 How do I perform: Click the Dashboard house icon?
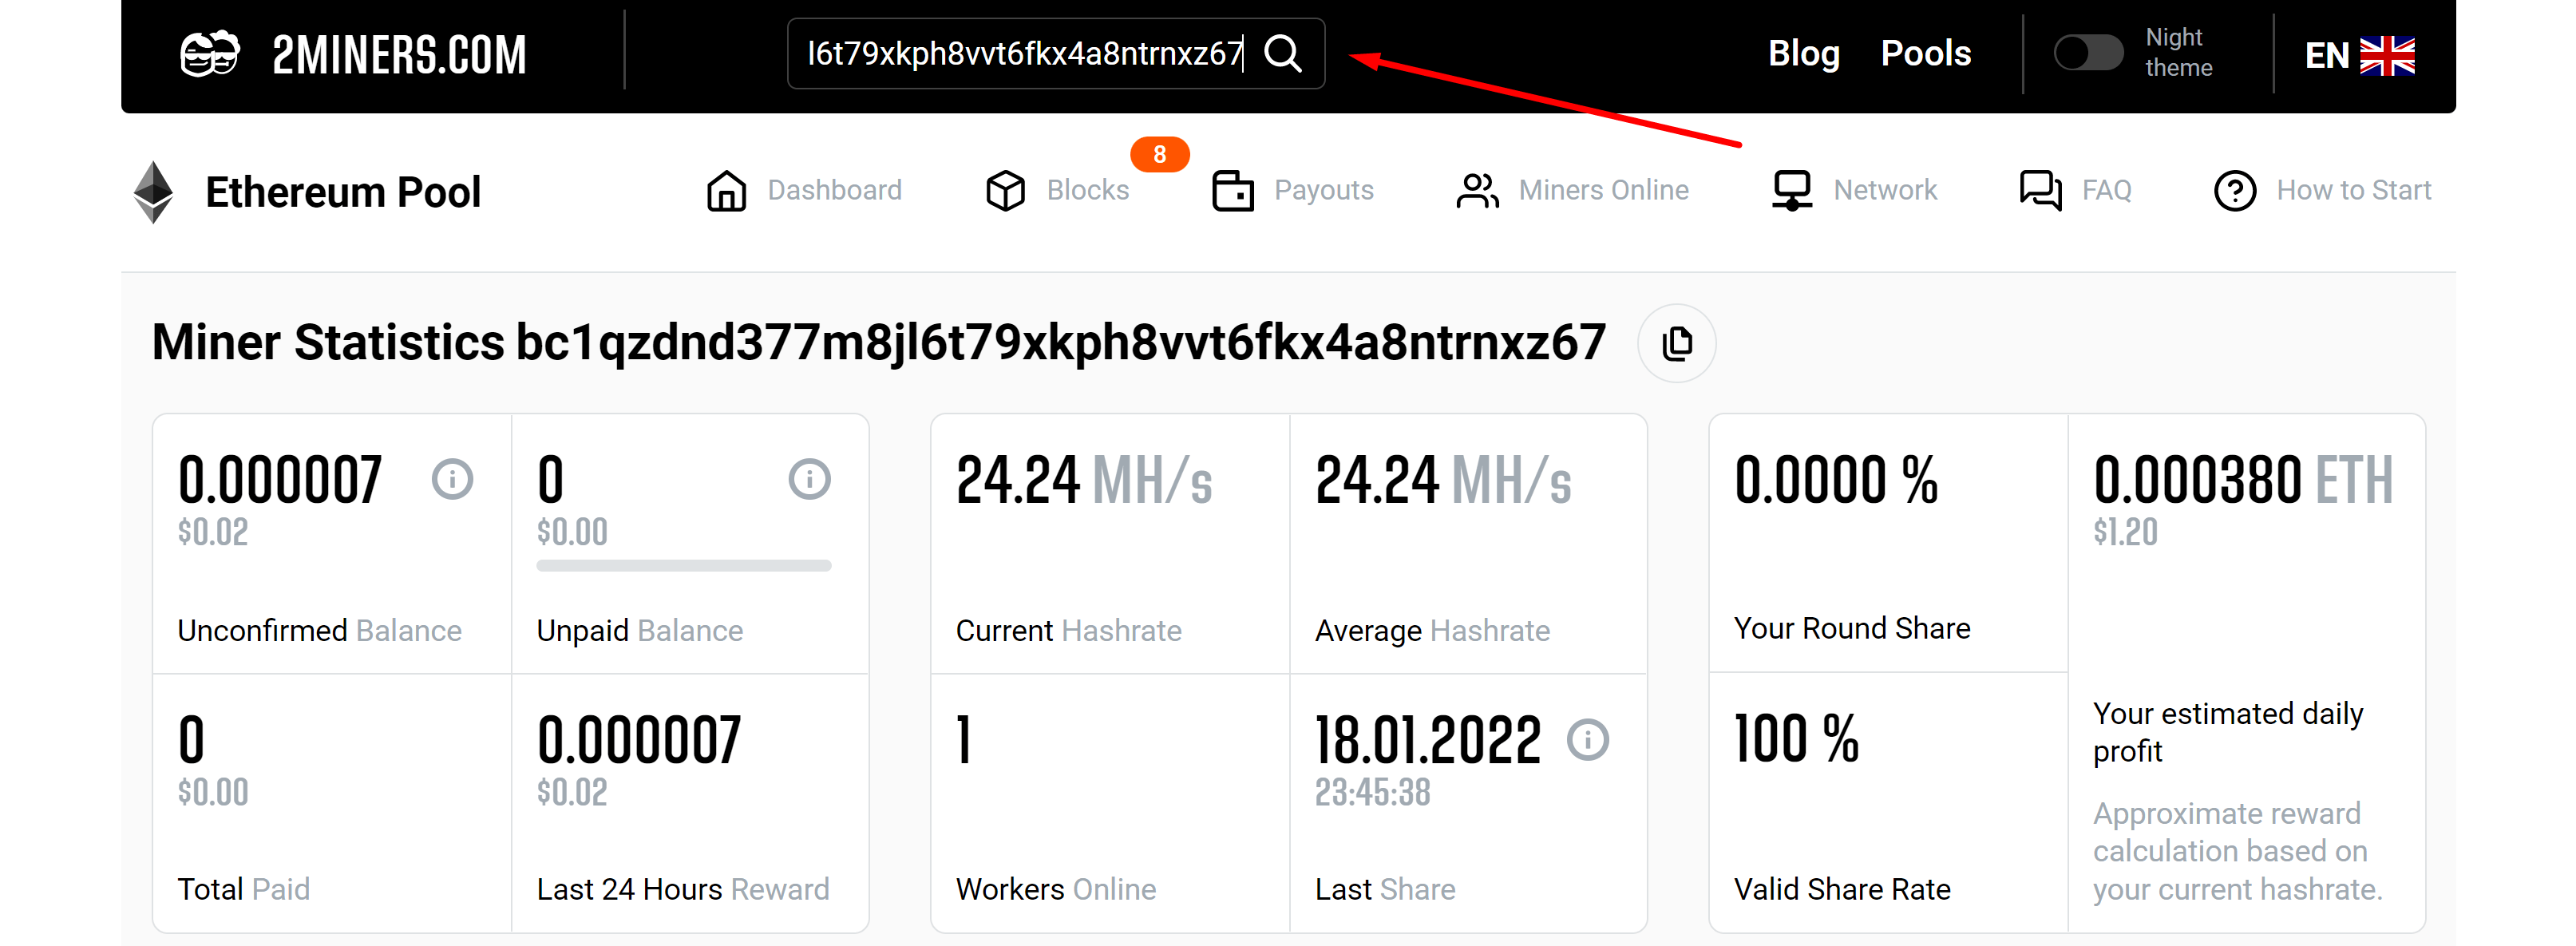click(x=726, y=190)
